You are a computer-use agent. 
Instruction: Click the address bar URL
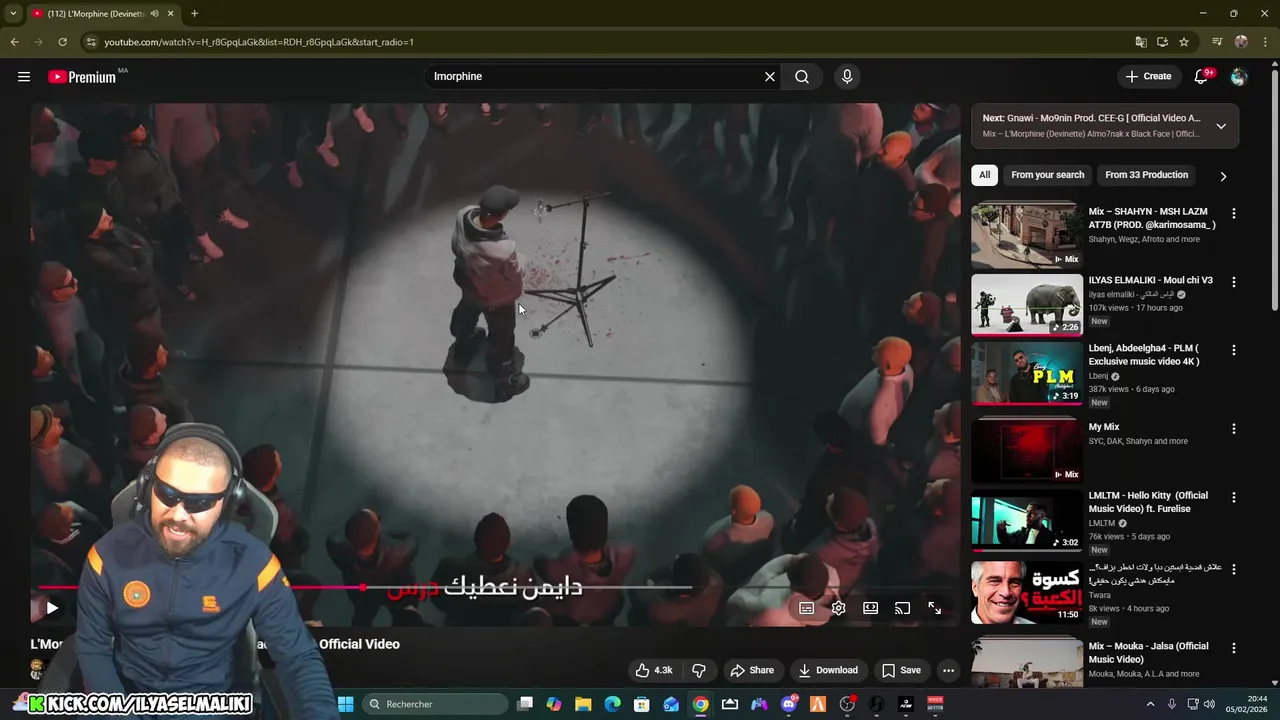[x=258, y=42]
